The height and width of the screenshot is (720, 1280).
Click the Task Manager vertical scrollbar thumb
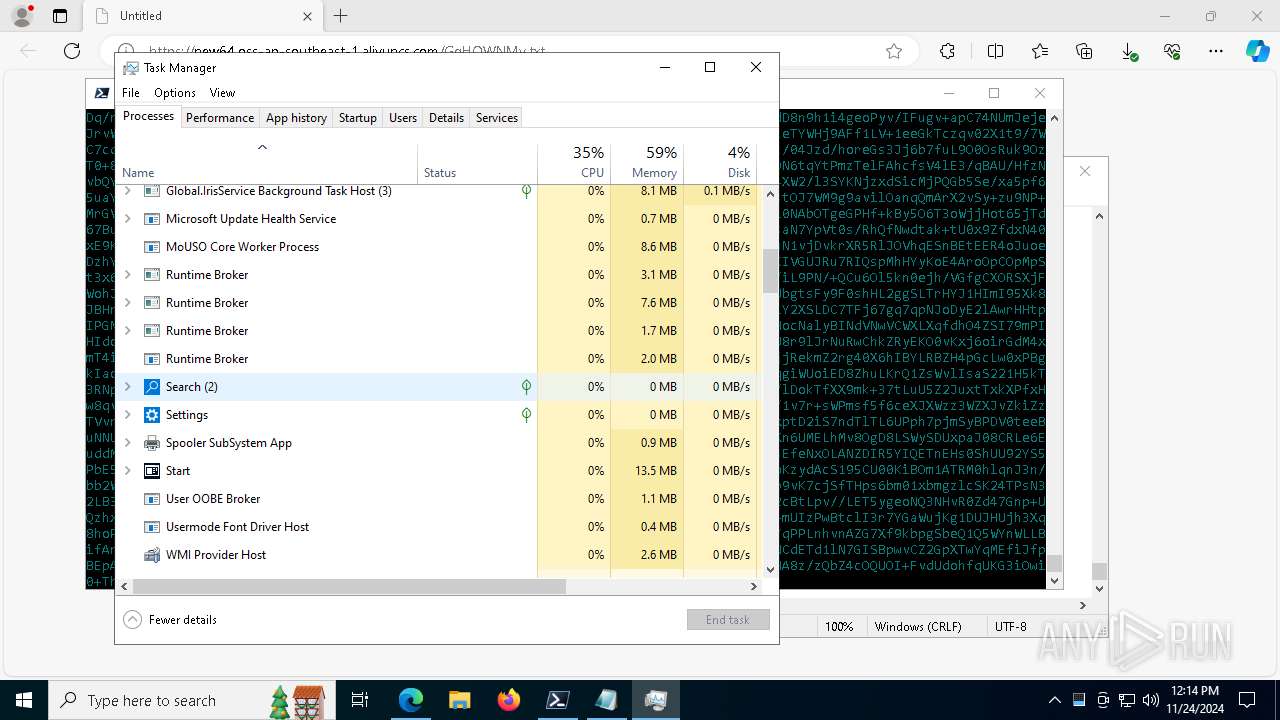point(770,270)
